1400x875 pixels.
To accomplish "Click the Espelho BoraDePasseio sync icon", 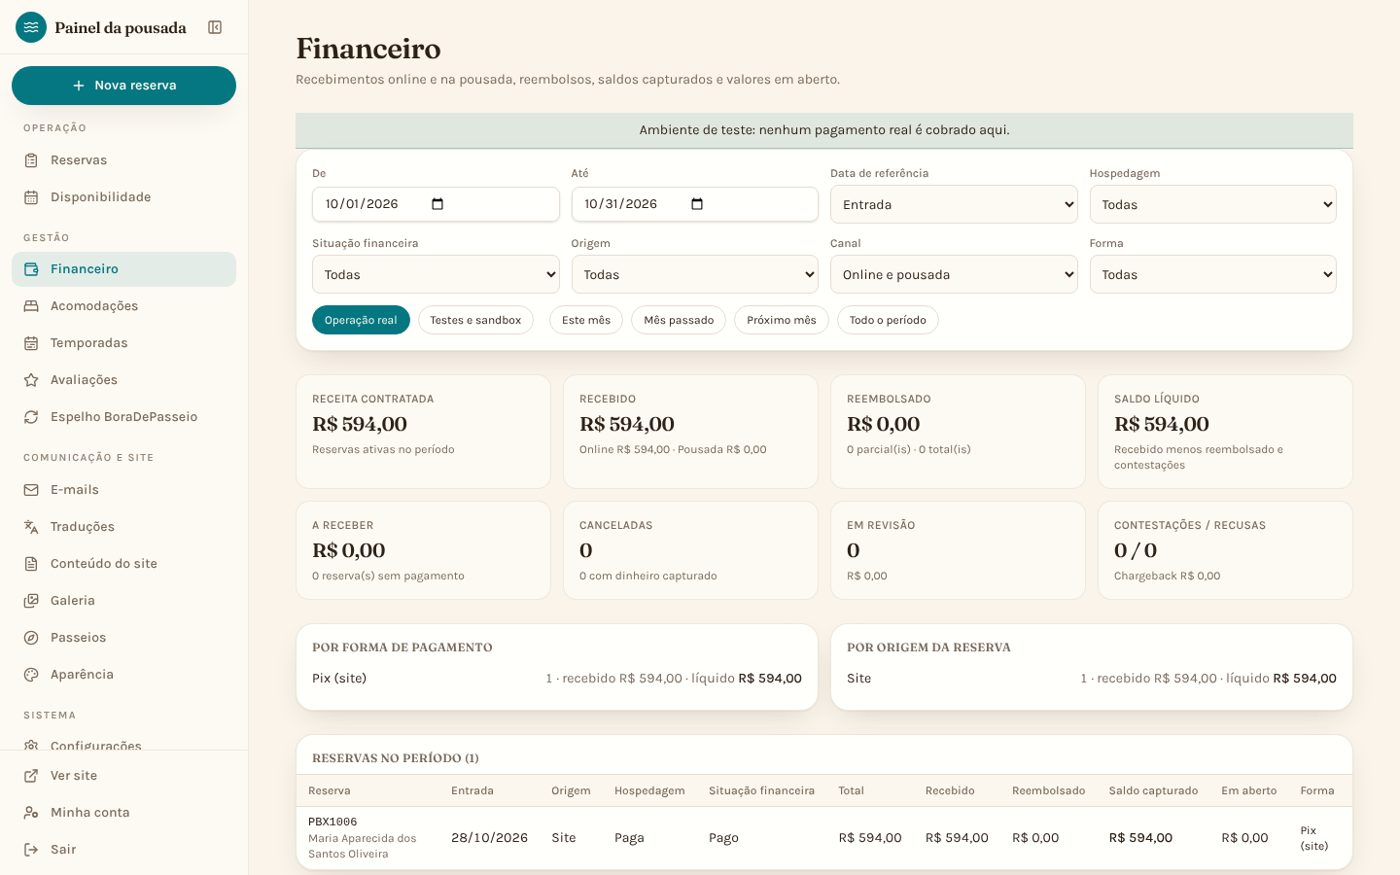I will (31, 417).
